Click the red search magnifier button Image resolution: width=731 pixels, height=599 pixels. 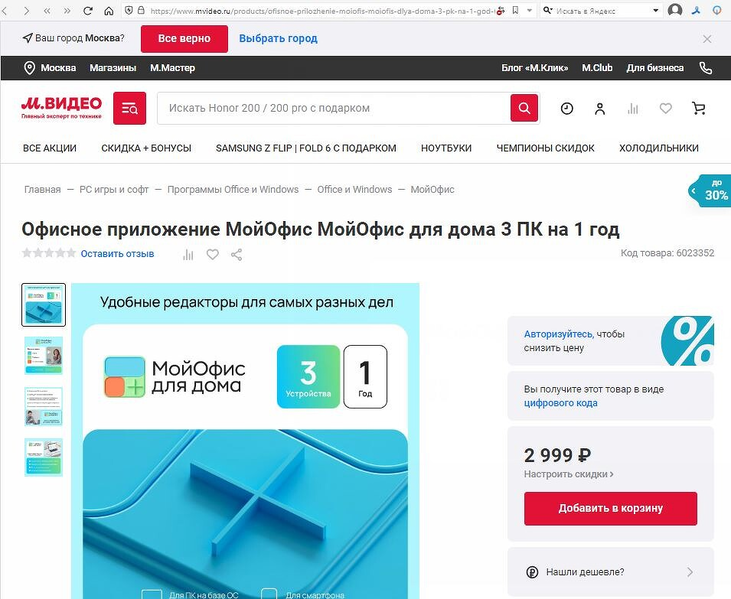point(524,108)
